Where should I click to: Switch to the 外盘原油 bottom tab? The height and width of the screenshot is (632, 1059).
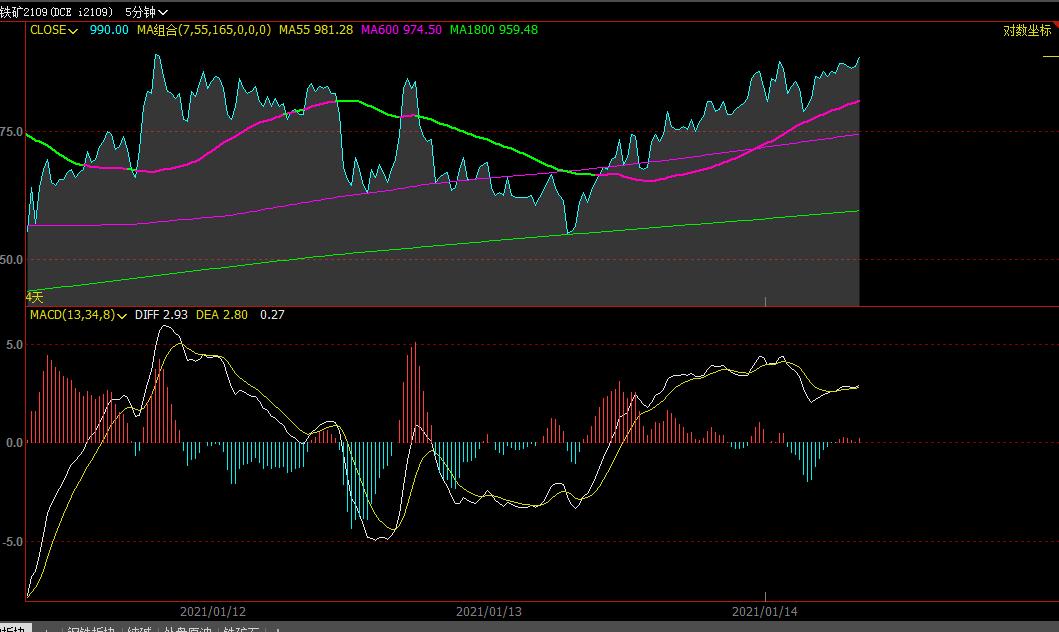coord(188,628)
